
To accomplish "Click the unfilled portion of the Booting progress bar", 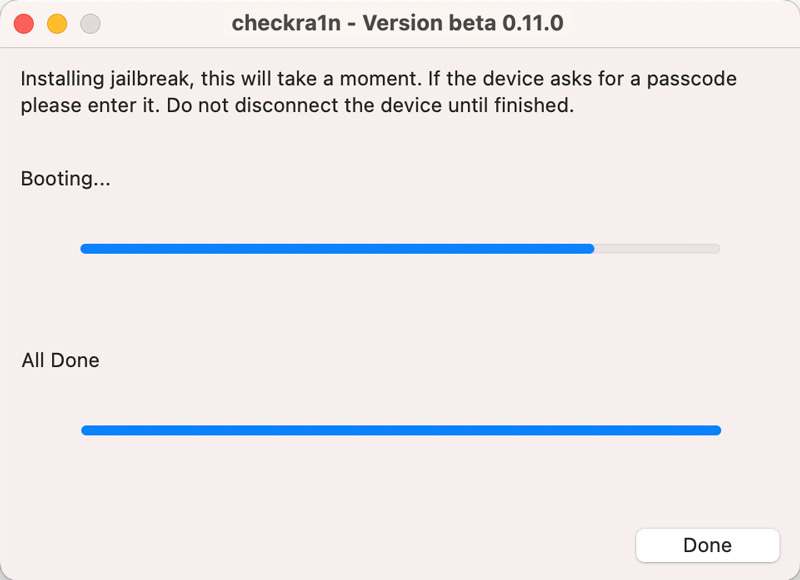I will click(660, 248).
